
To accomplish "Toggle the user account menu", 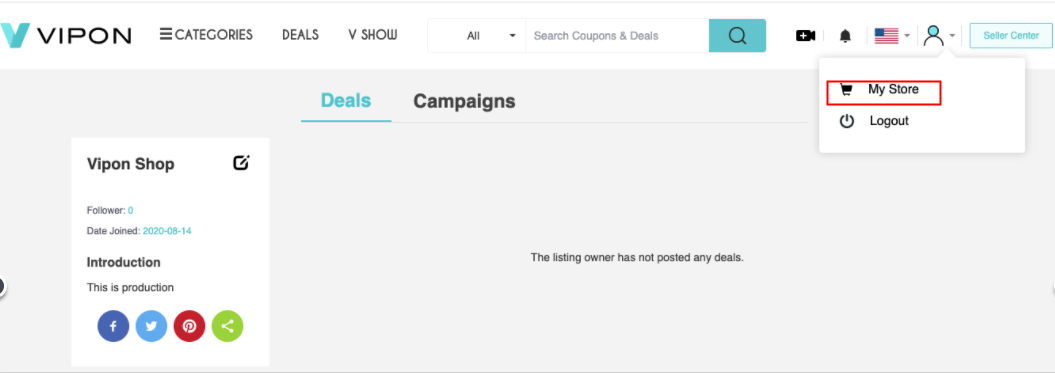I will (x=939, y=35).
